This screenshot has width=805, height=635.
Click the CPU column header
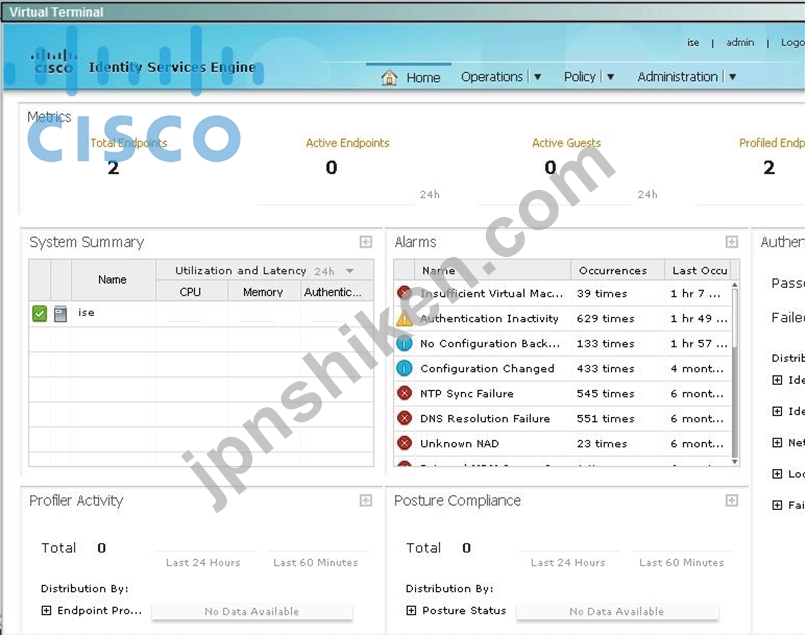[191, 291]
